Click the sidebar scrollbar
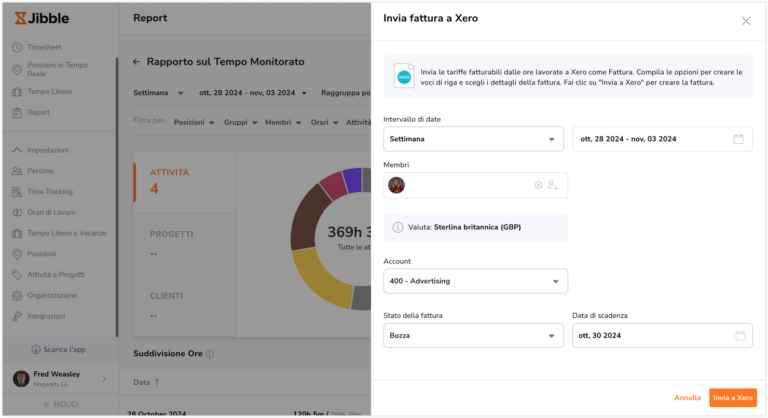The height and width of the screenshot is (418, 768). tap(117, 197)
